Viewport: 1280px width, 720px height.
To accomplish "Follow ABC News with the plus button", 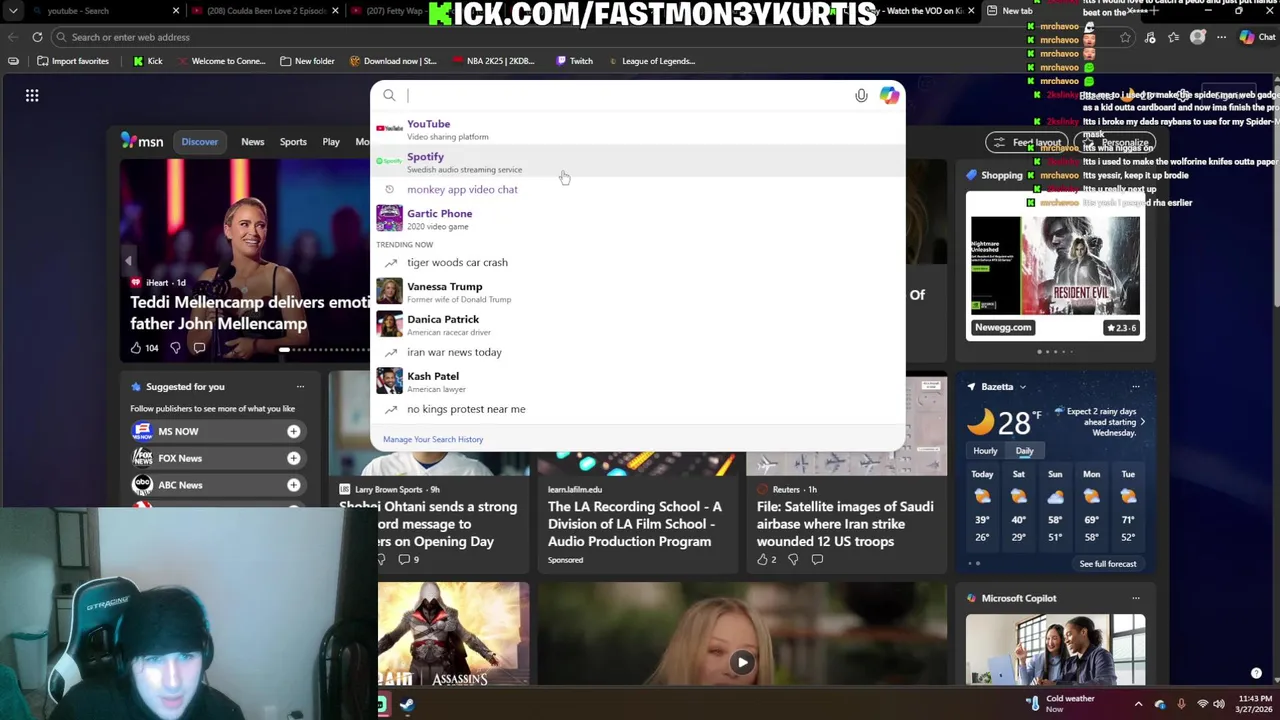I will pos(293,485).
